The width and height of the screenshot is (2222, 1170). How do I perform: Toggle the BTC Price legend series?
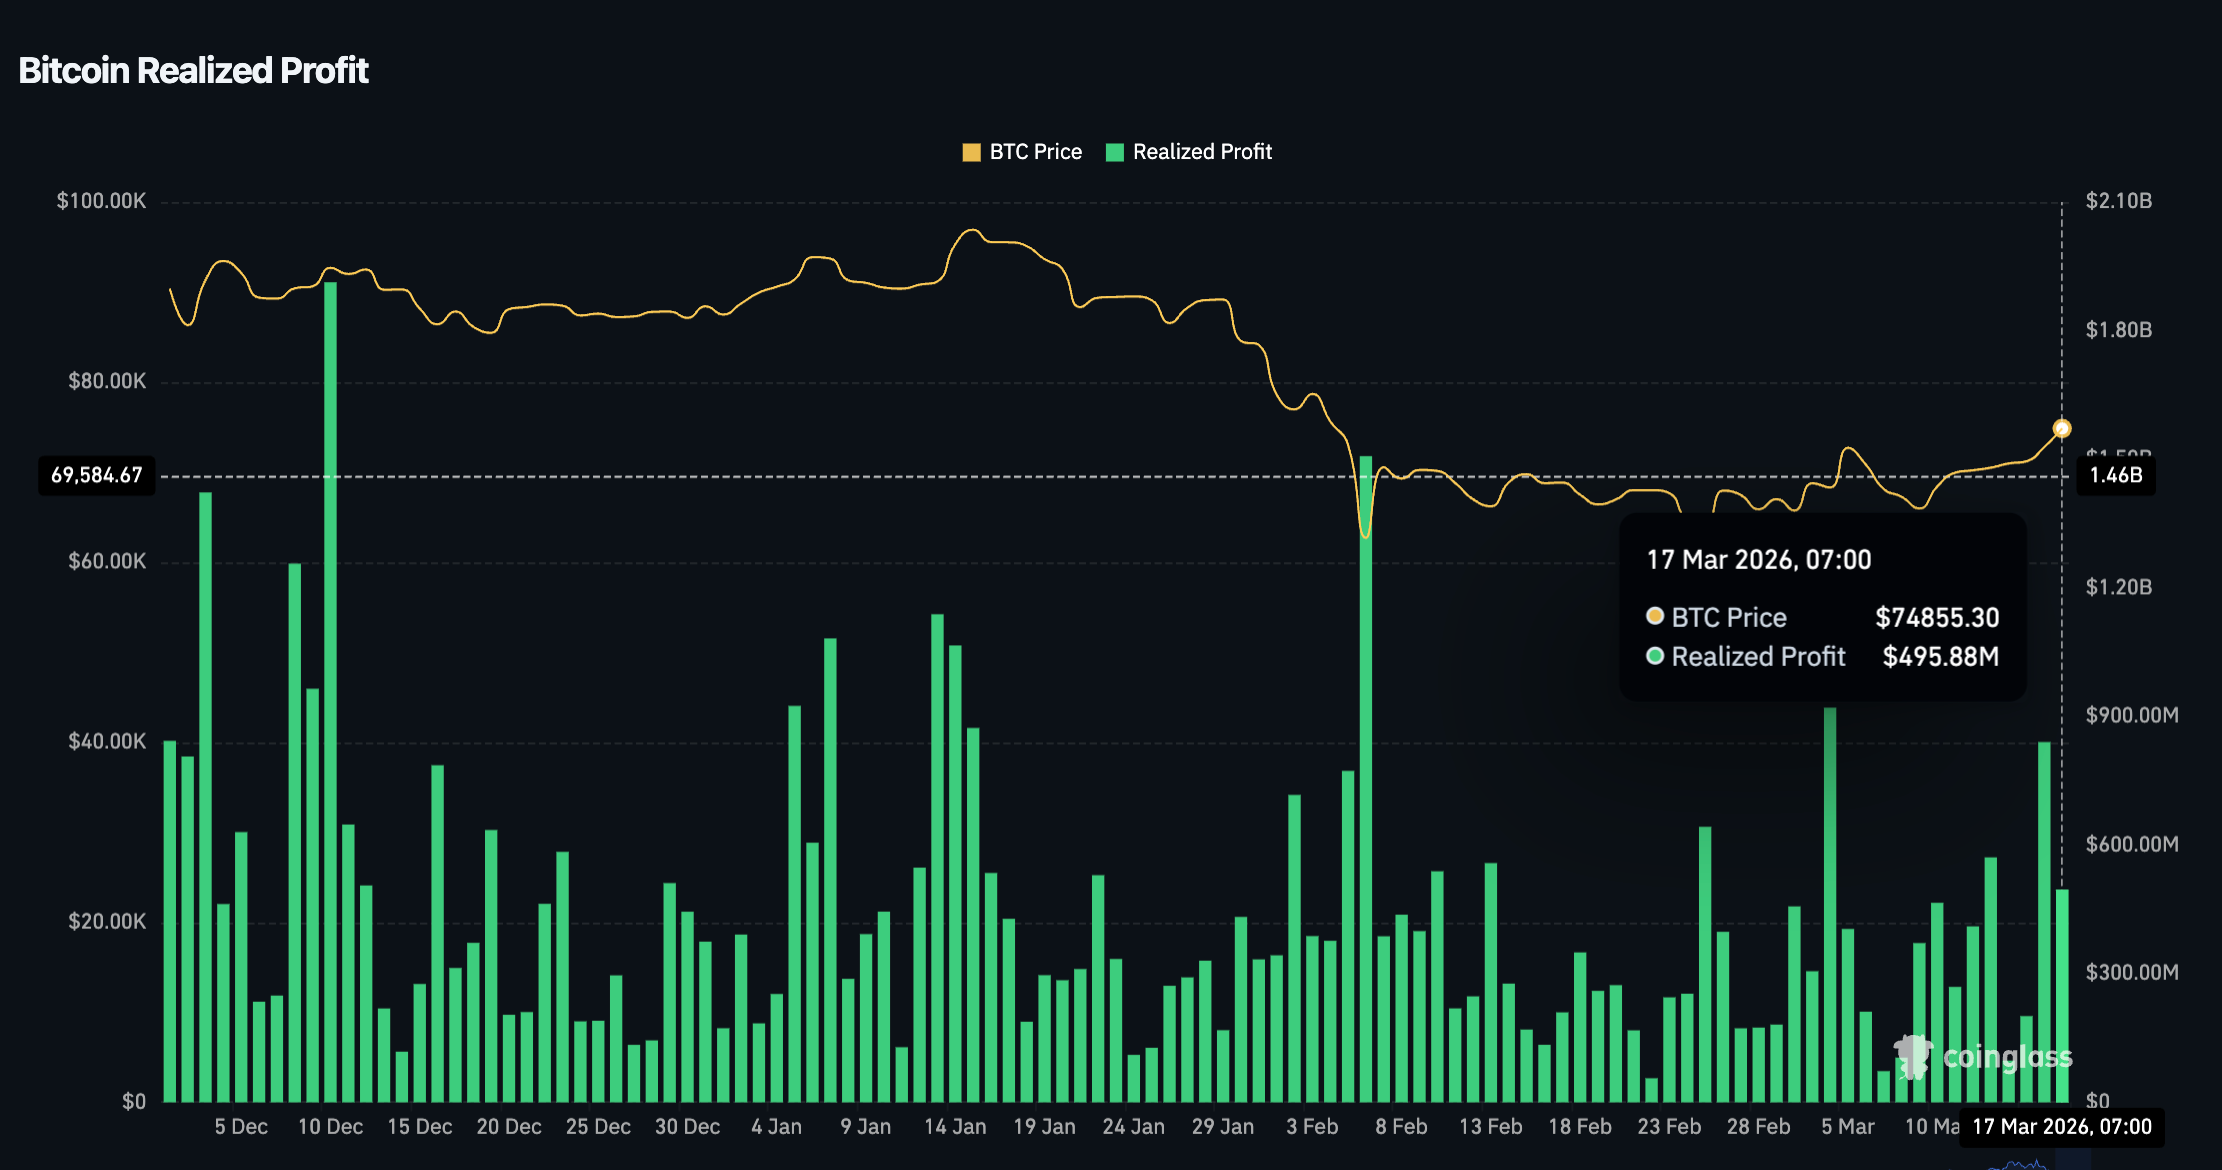pos(1035,152)
